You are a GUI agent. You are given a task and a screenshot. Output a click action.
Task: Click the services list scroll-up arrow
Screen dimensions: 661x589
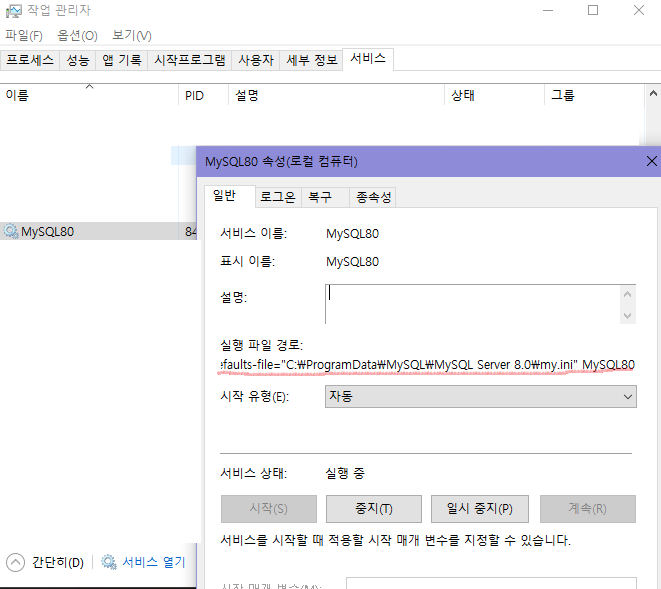click(653, 94)
